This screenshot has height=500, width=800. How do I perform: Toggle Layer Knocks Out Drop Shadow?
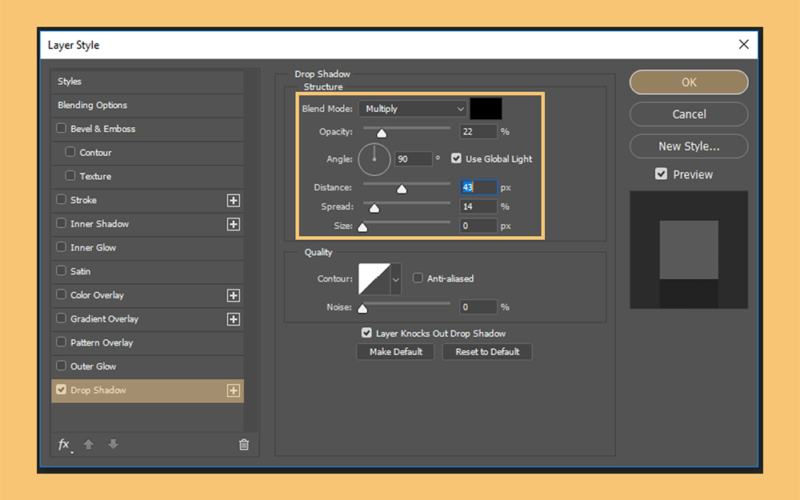tap(366, 333)
